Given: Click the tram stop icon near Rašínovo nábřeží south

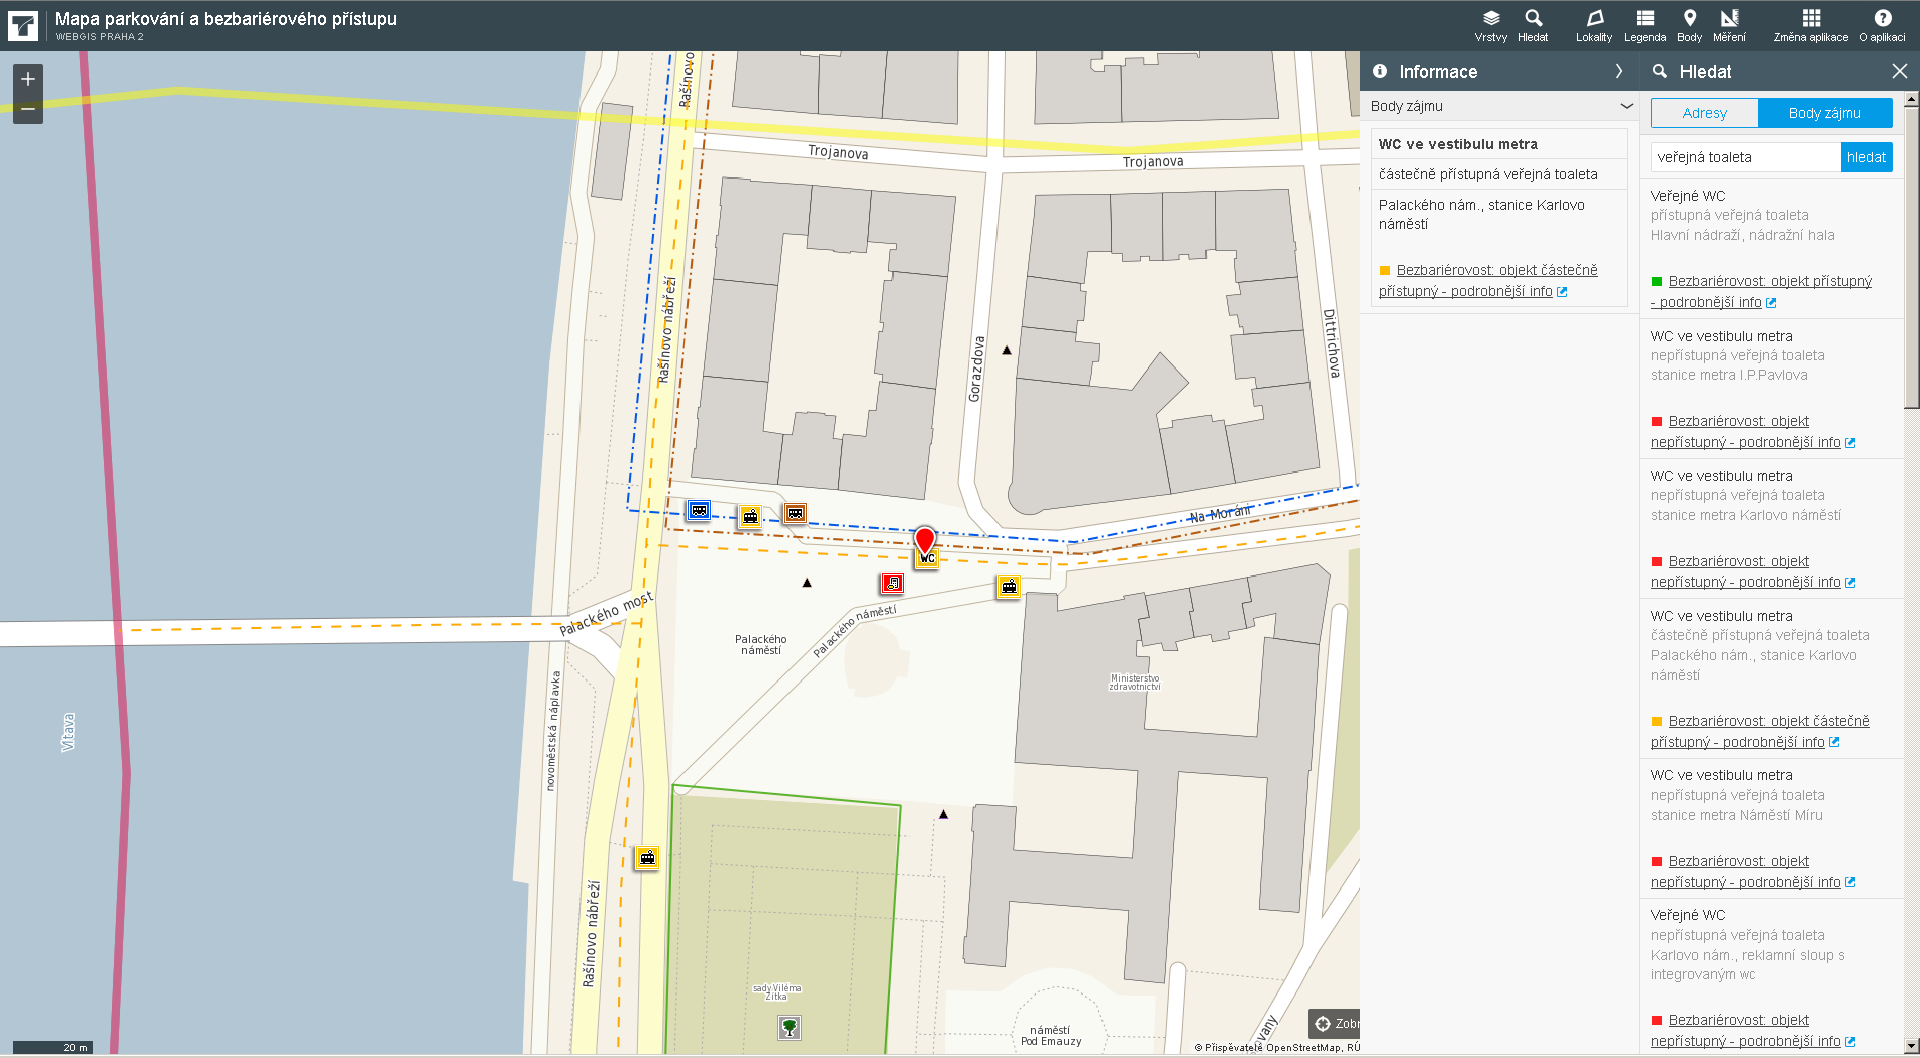Looking at the screenshot, I should pos(647,858).
